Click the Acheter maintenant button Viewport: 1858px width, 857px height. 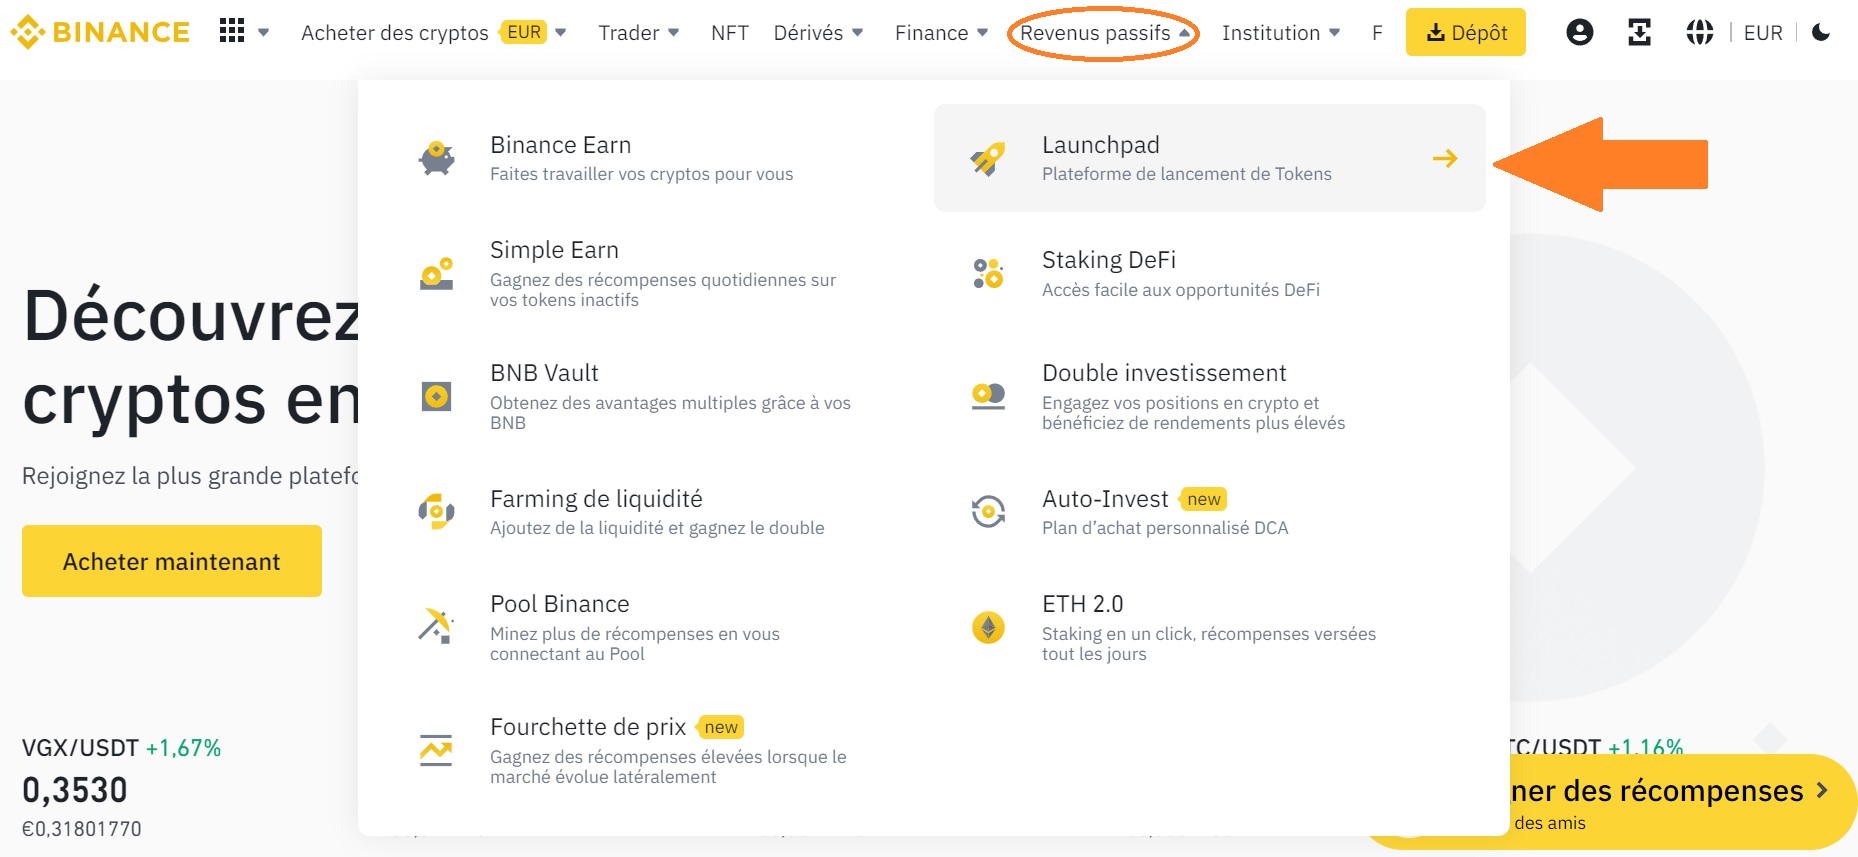(x=171, y=561)
